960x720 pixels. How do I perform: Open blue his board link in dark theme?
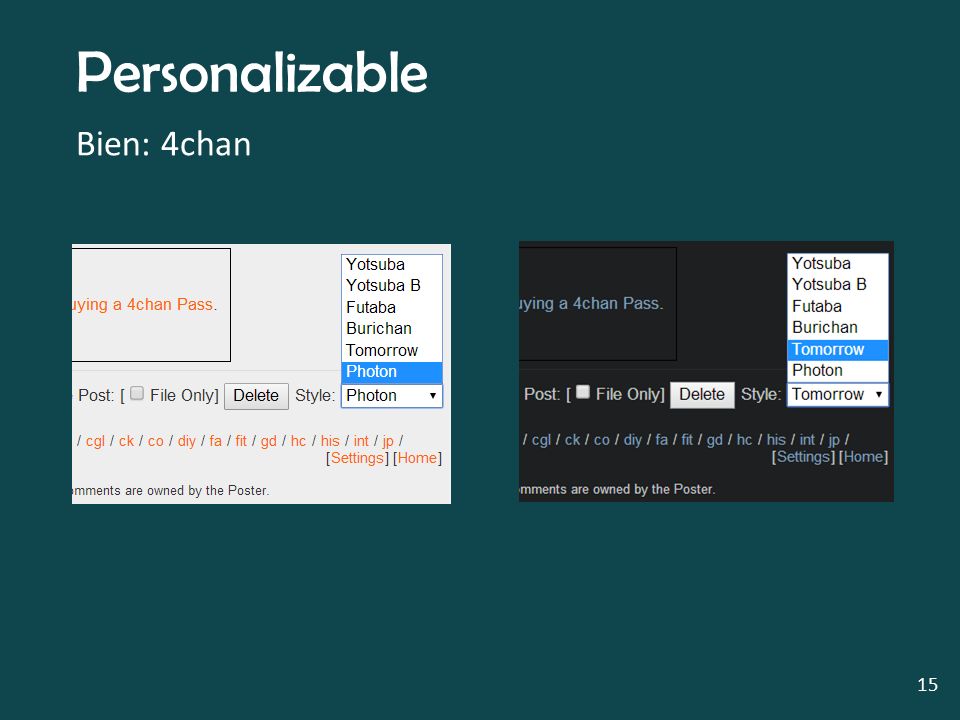click(776, 440)
